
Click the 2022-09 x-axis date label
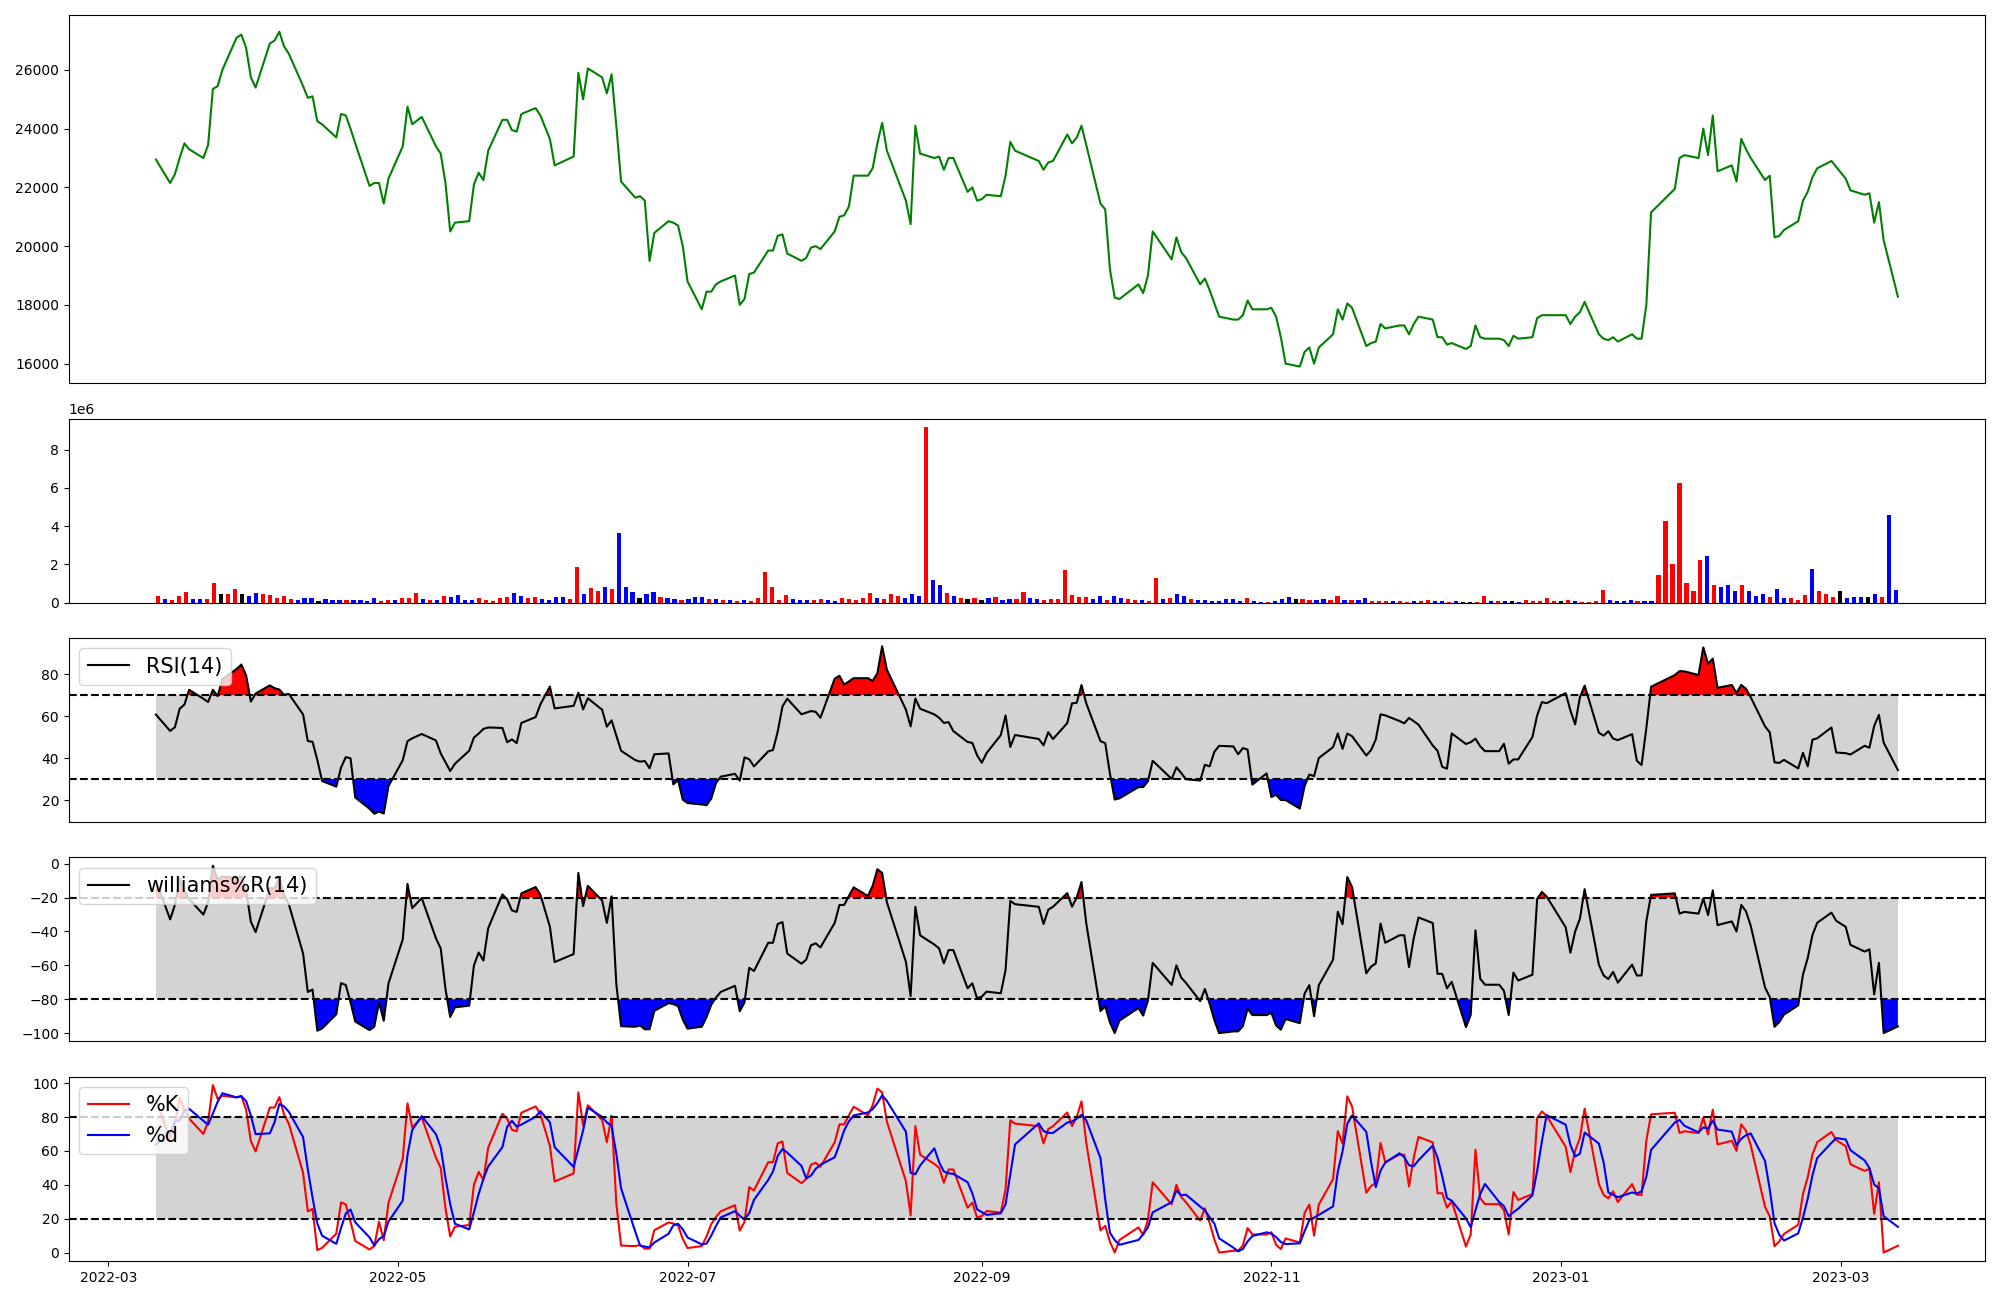(x=983, y=1277)
